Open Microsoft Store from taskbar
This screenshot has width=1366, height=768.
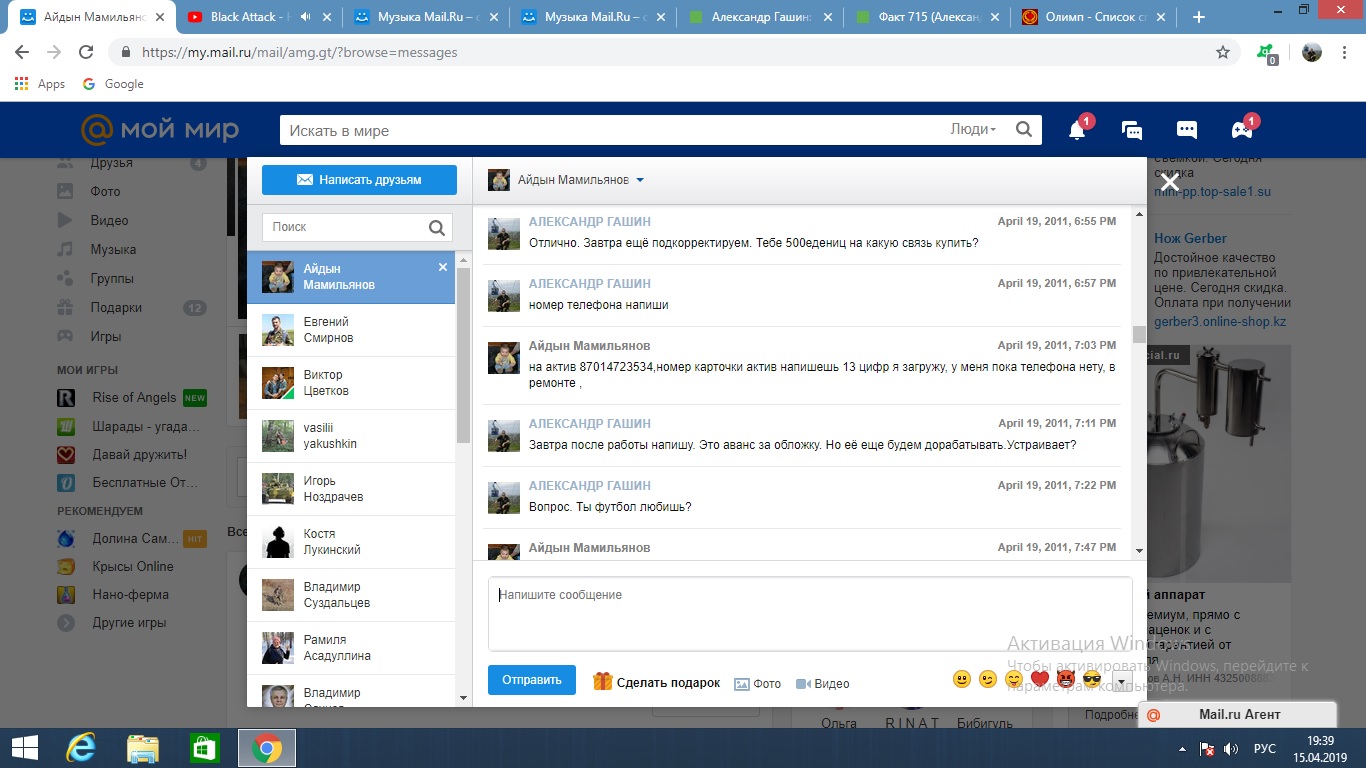[x=204, y=748]
